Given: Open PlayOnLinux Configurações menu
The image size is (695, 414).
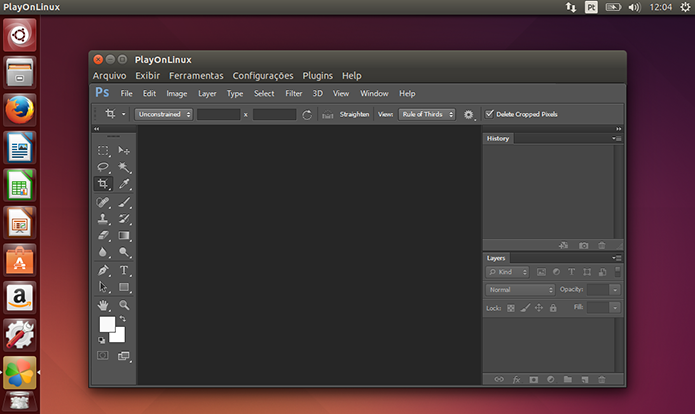Looking at the screenshot, I should tap(263, 76).
